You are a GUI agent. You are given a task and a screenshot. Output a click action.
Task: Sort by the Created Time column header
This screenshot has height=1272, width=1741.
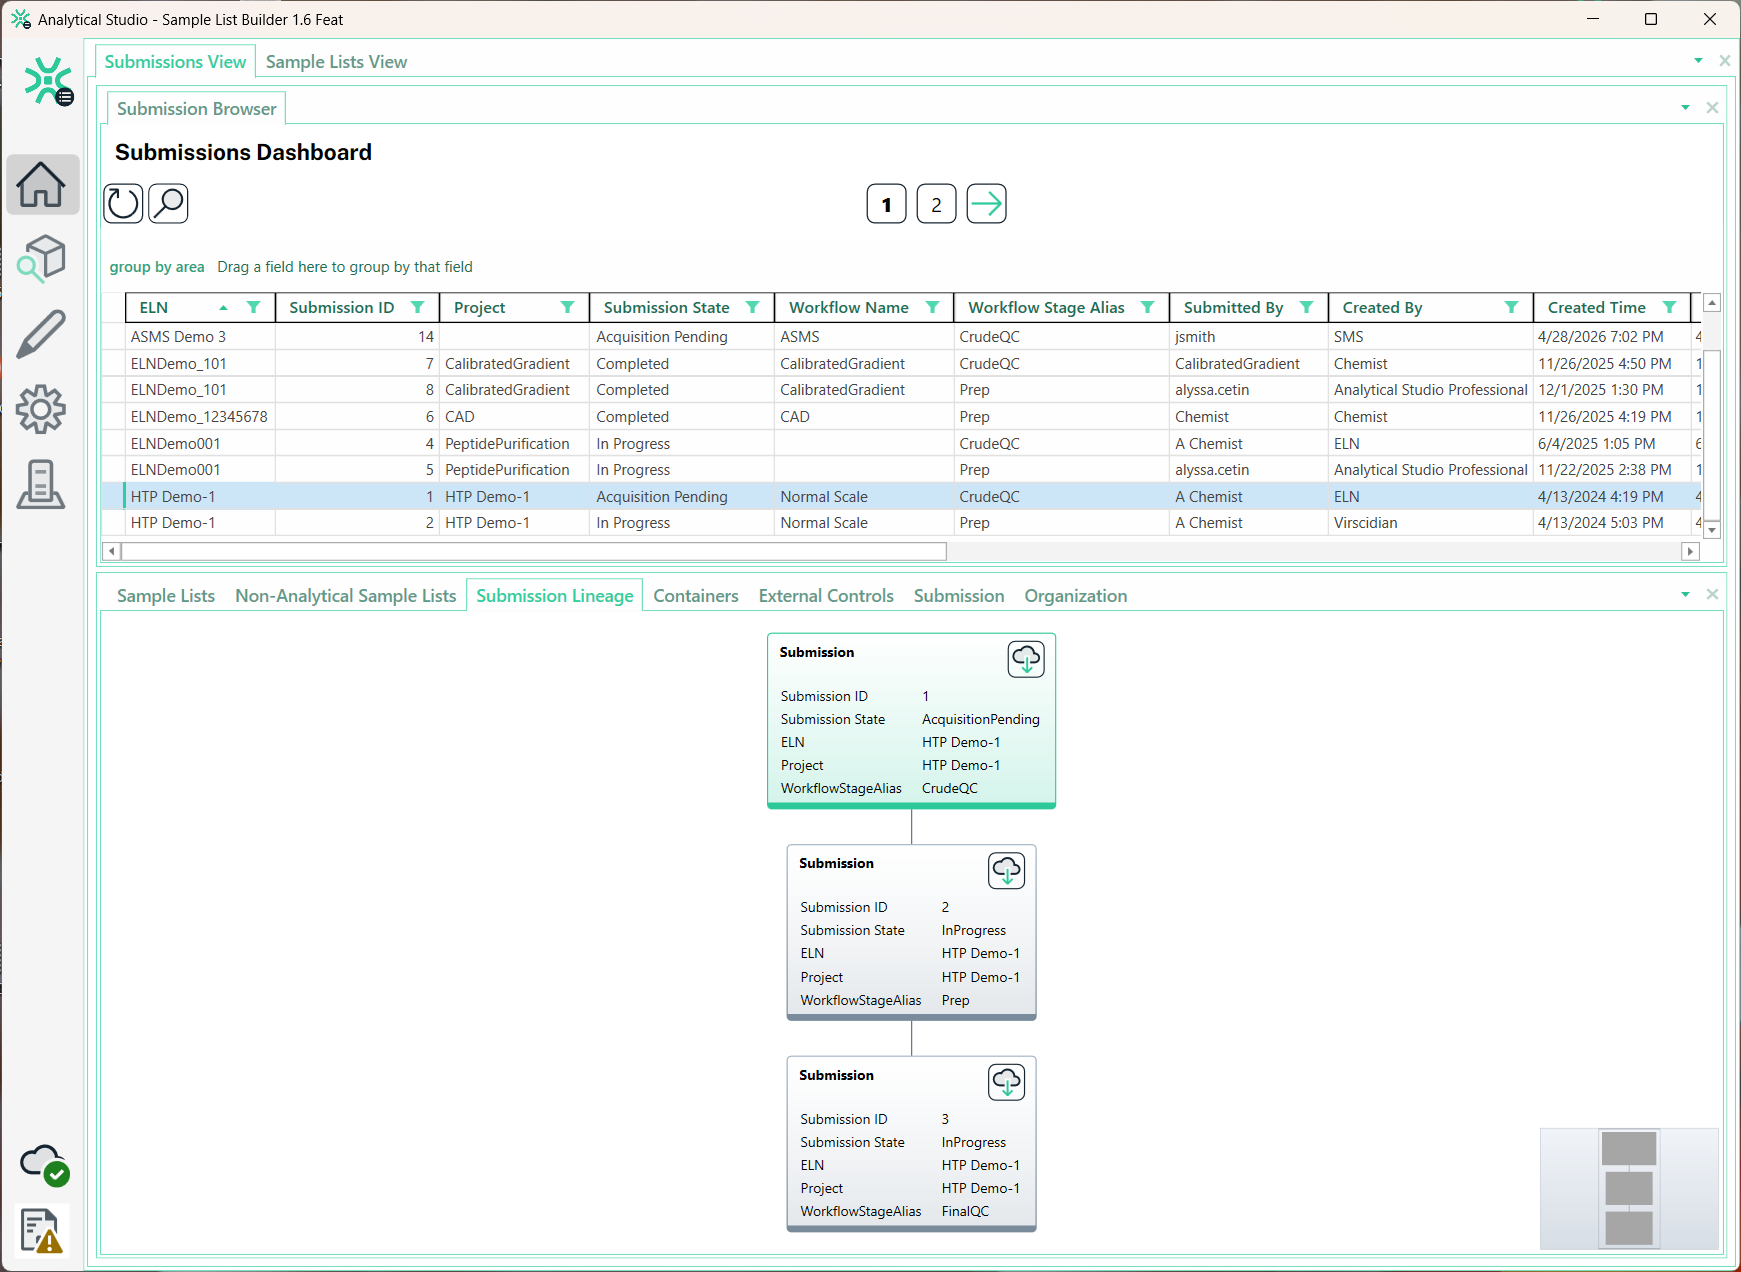click(1597, 307)
